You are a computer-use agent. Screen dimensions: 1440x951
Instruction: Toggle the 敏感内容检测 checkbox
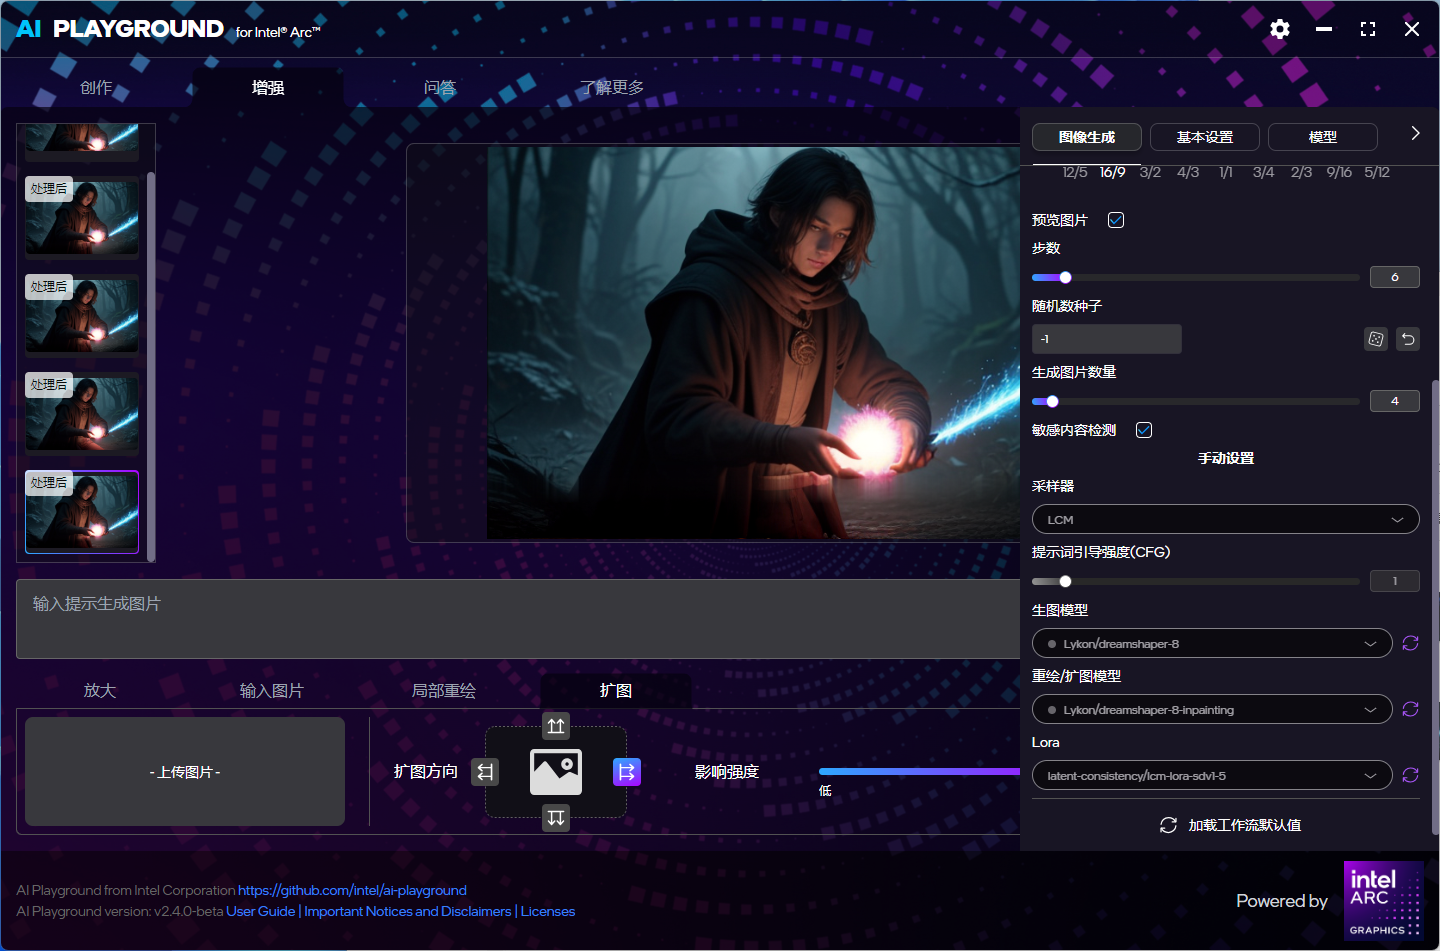pos(1144,430)
